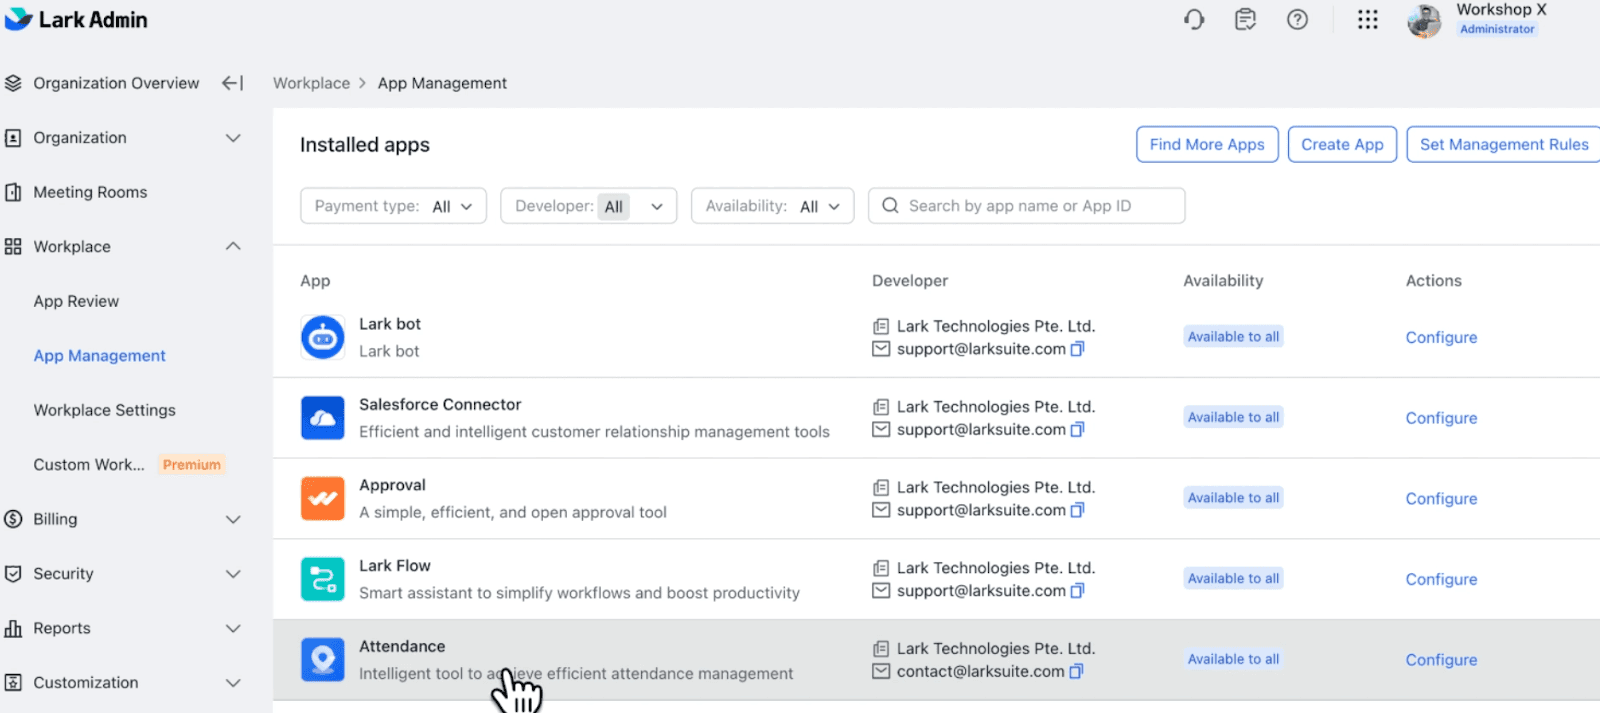Open customer support headset icon

point(1194,19)
